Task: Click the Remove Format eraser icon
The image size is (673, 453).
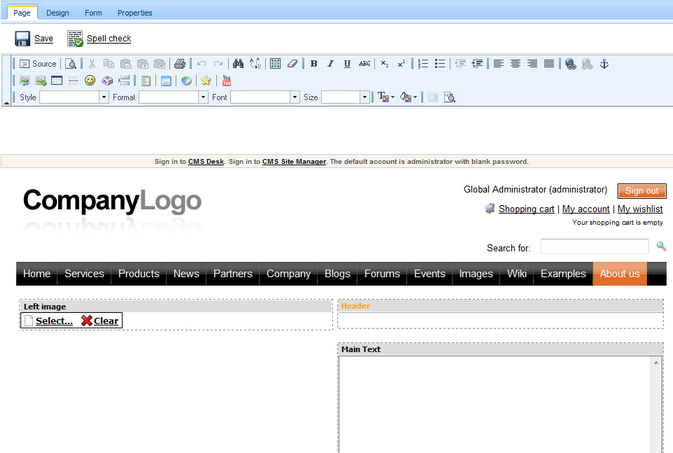Action: coord(292,64)
